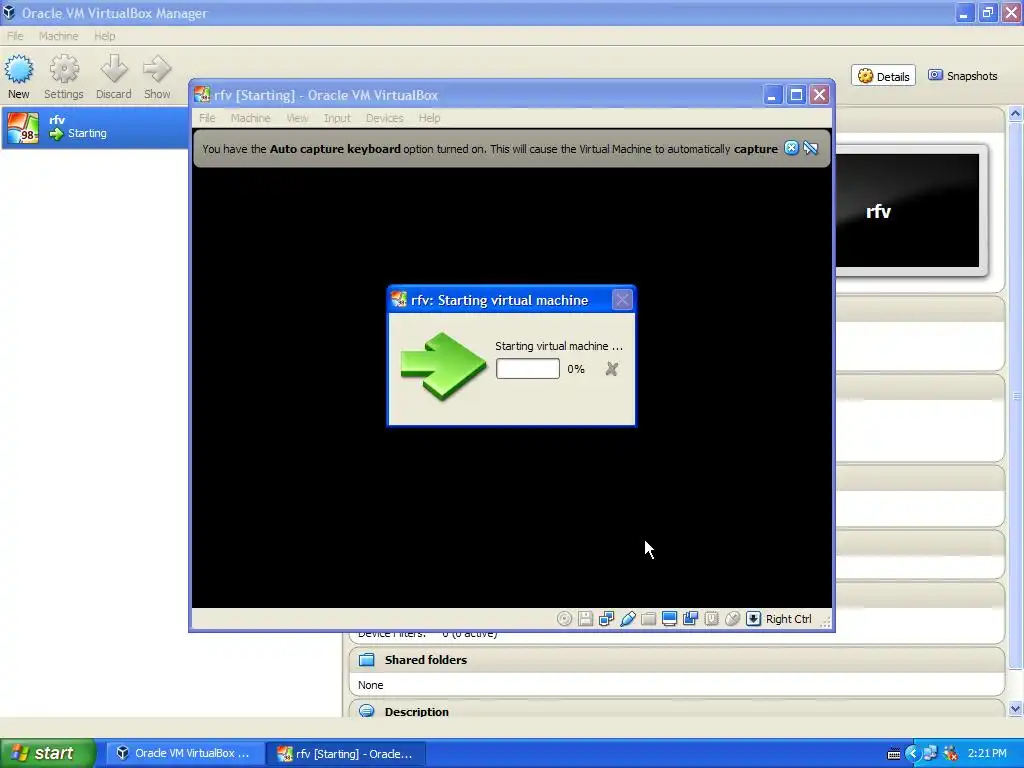Click the network adapters status icon
The image size is (1024, 768).
pyautogui.click(x=606, y=618)
